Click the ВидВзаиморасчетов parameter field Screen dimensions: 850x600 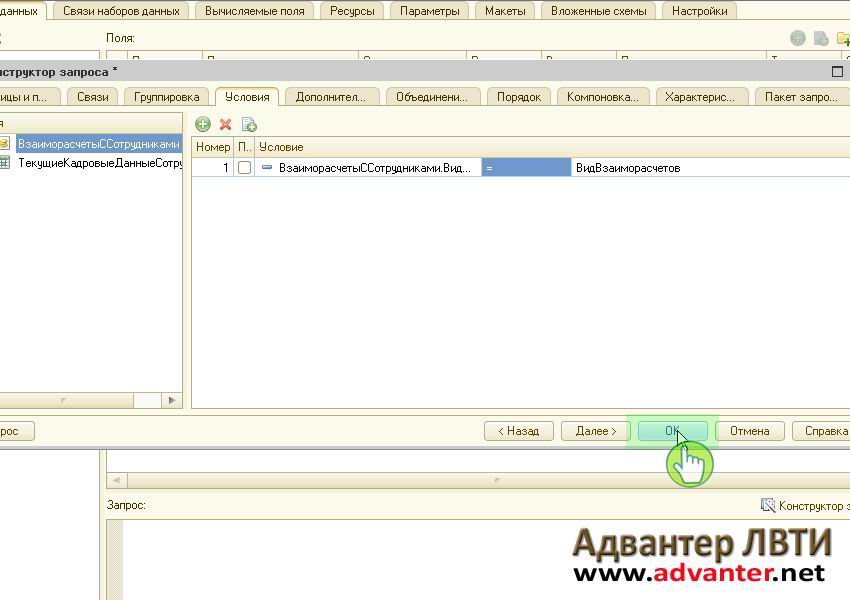point(700,168)
